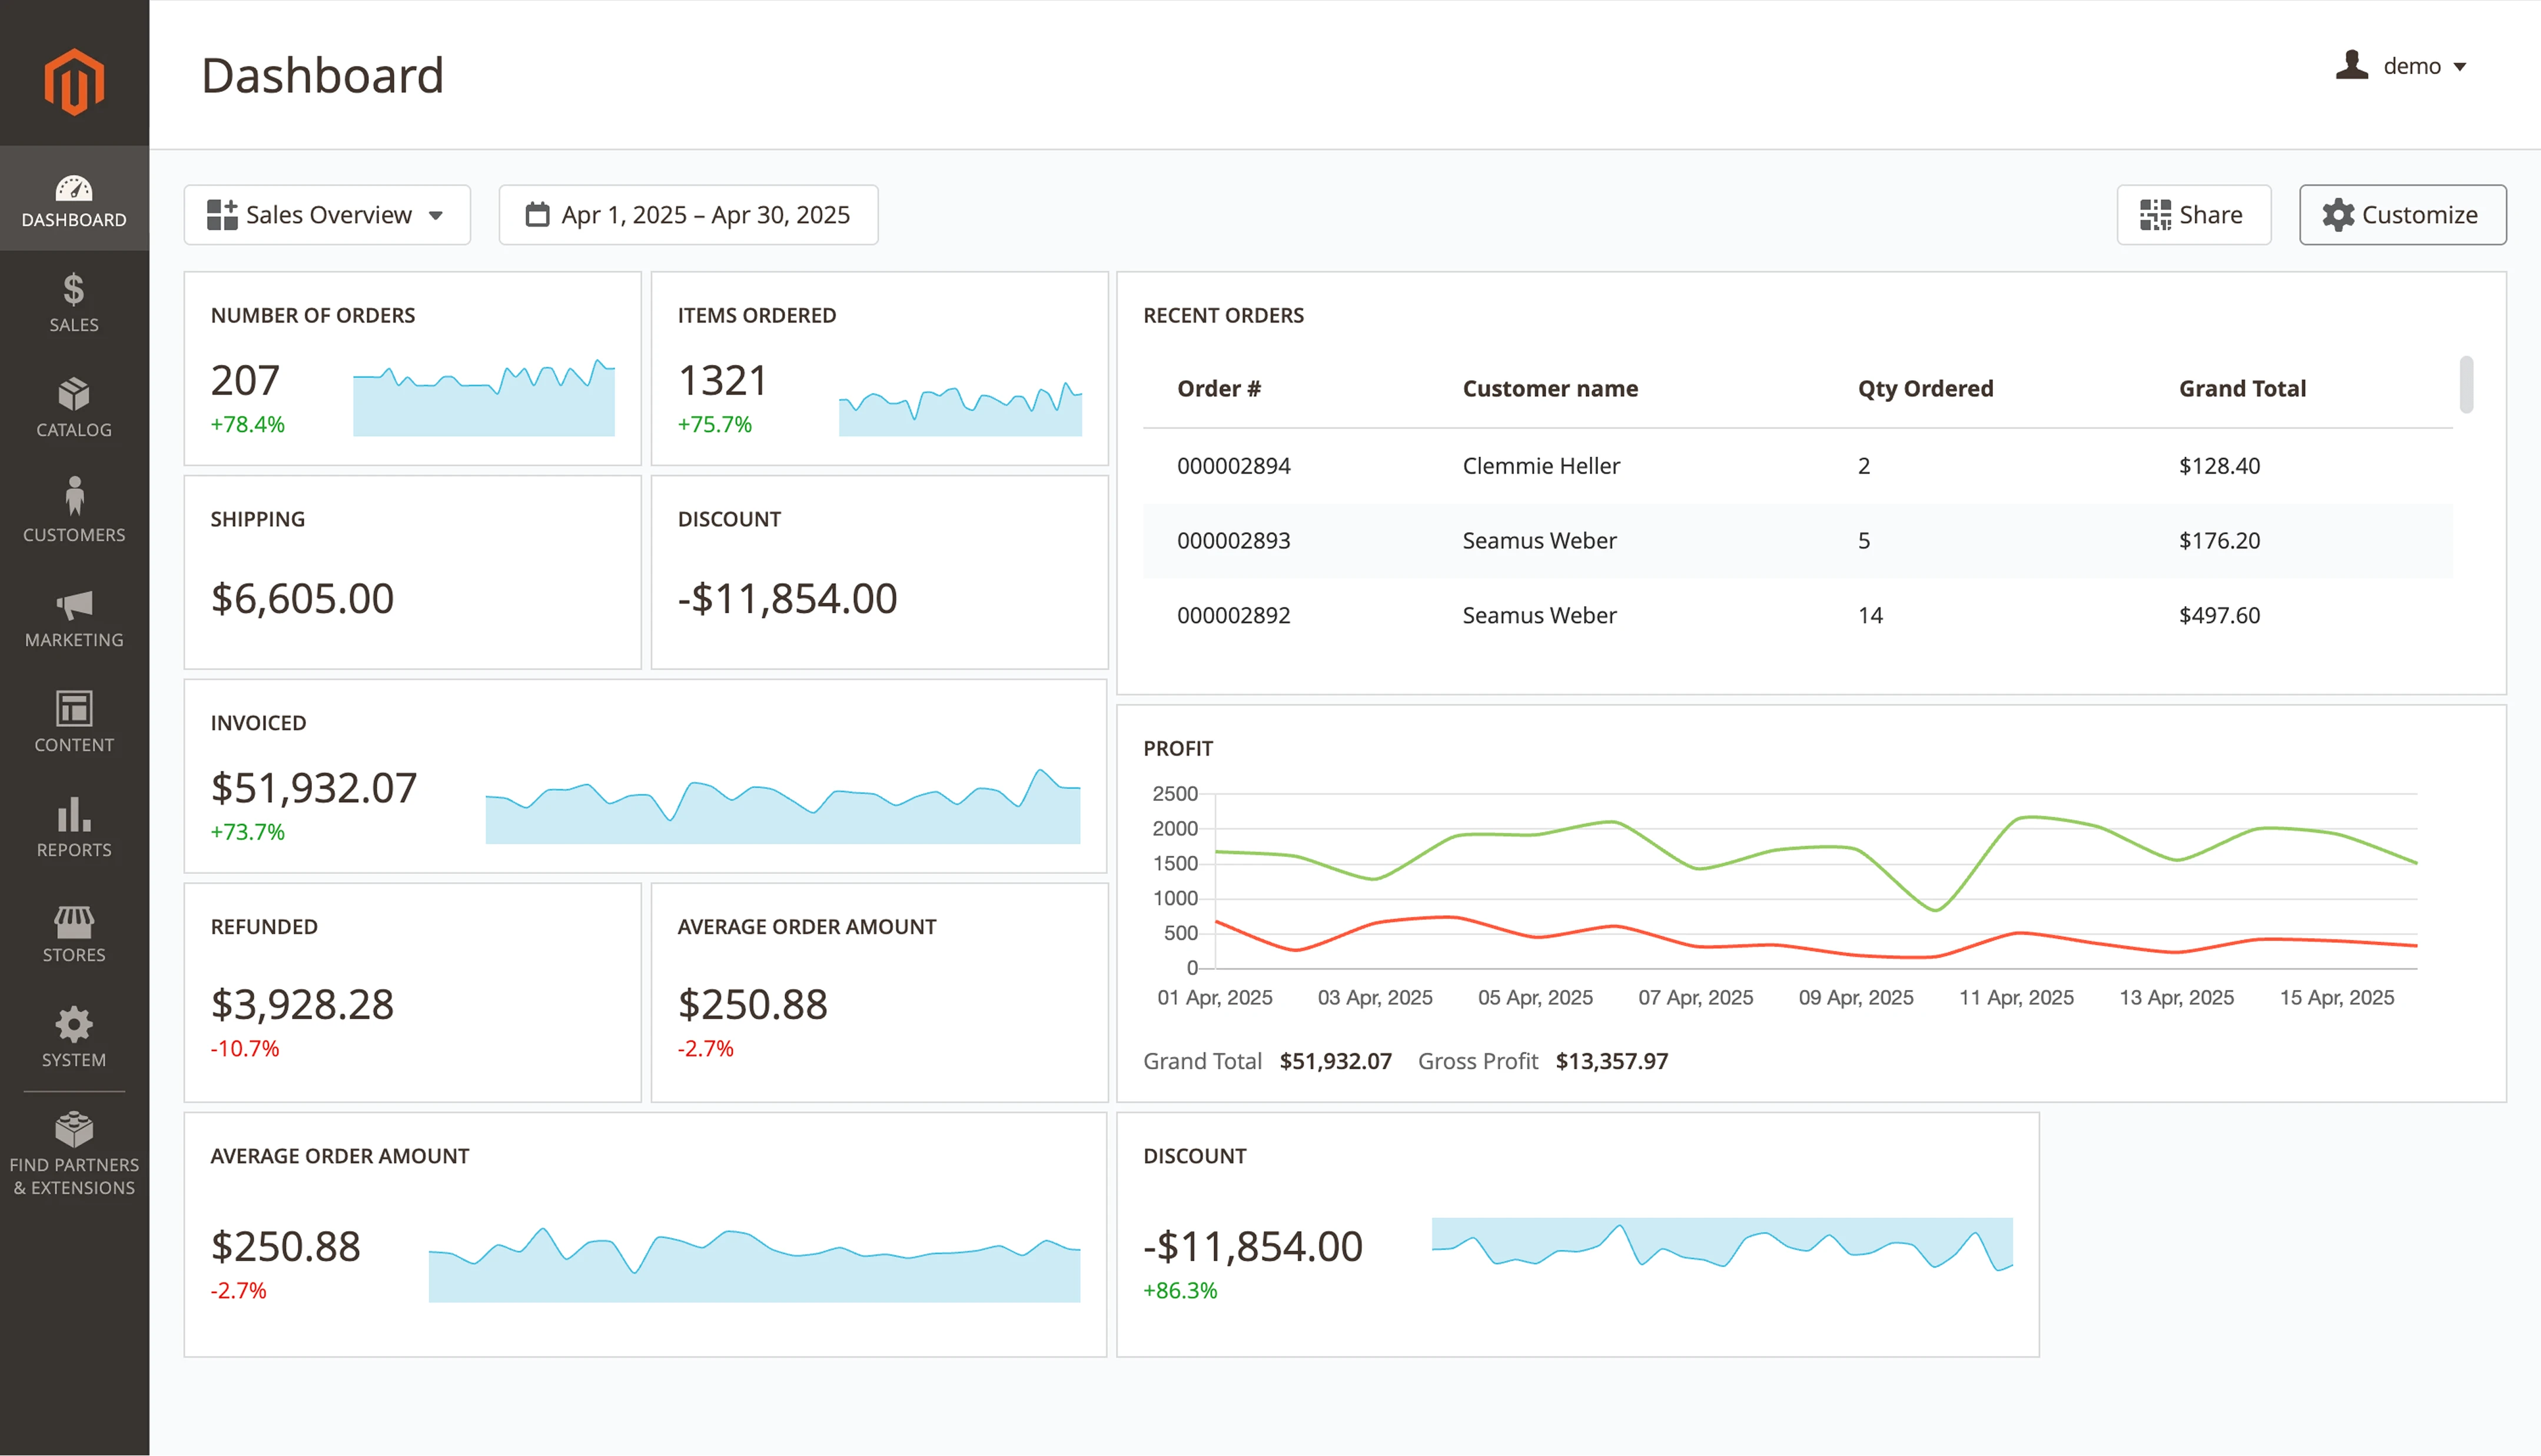The width and height of the screenshot is (2541, 1456).
Task: Open the Sales section icon in sidebar
Action: tap(74, 292)
